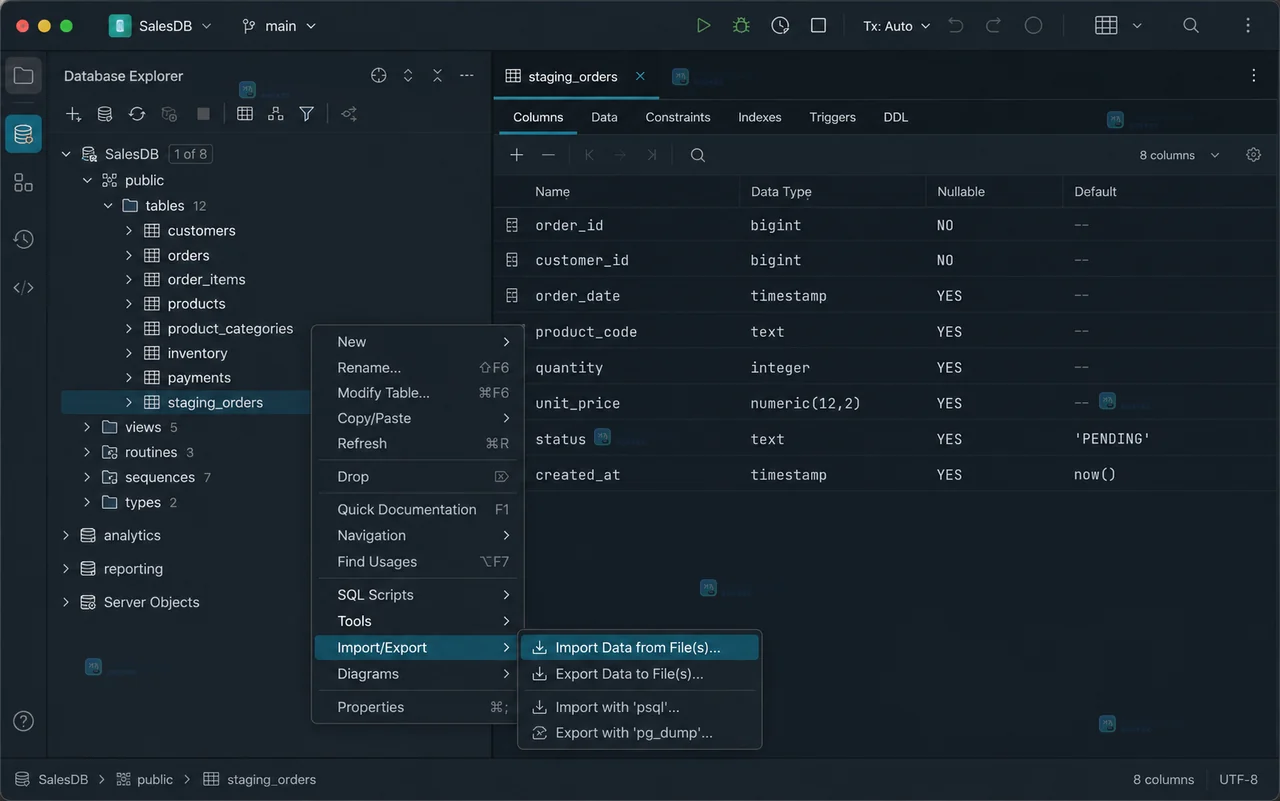
Task: Expand the analytics data source
Action: [x=67, y=535]
